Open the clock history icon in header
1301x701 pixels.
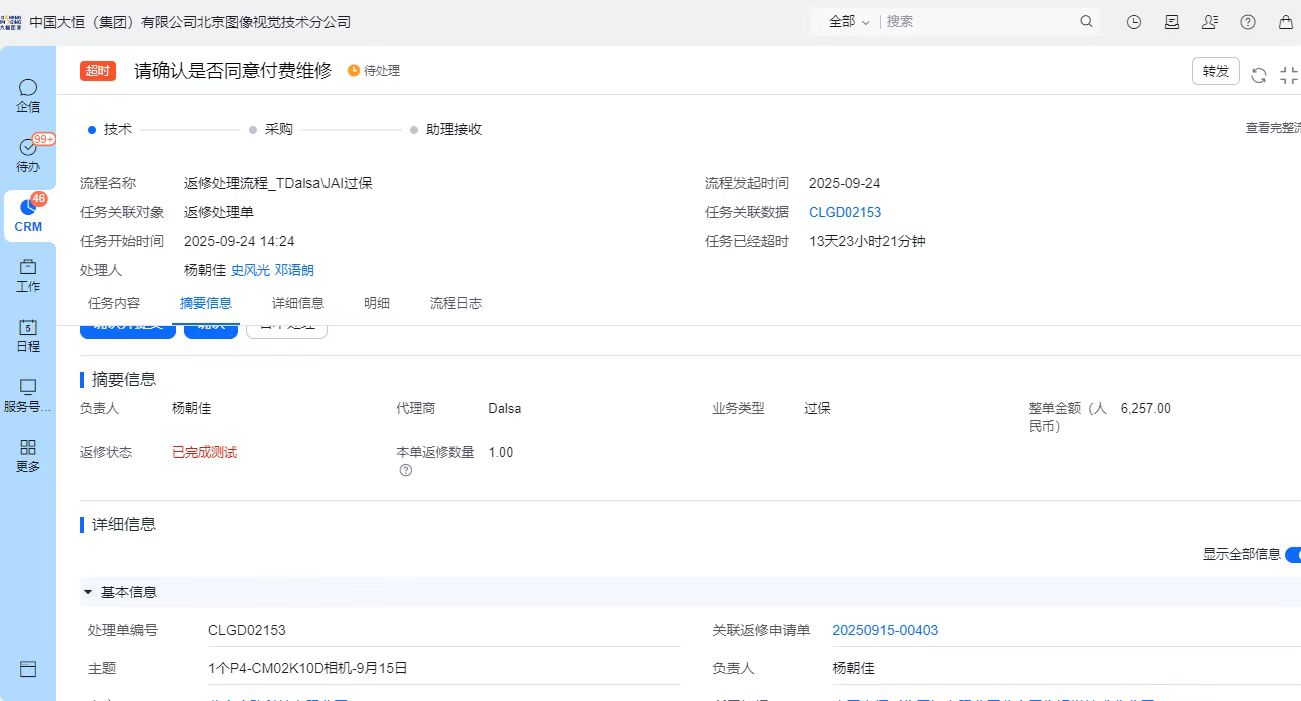coord(1134,22)
